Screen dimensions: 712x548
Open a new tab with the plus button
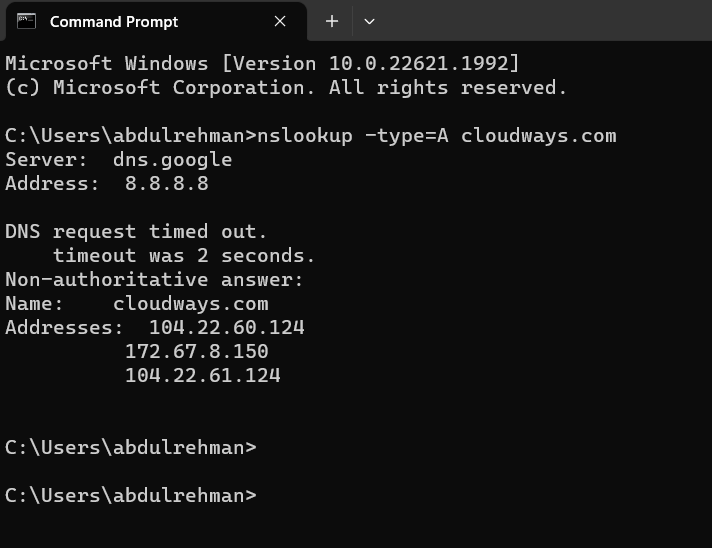click(332, 21)
